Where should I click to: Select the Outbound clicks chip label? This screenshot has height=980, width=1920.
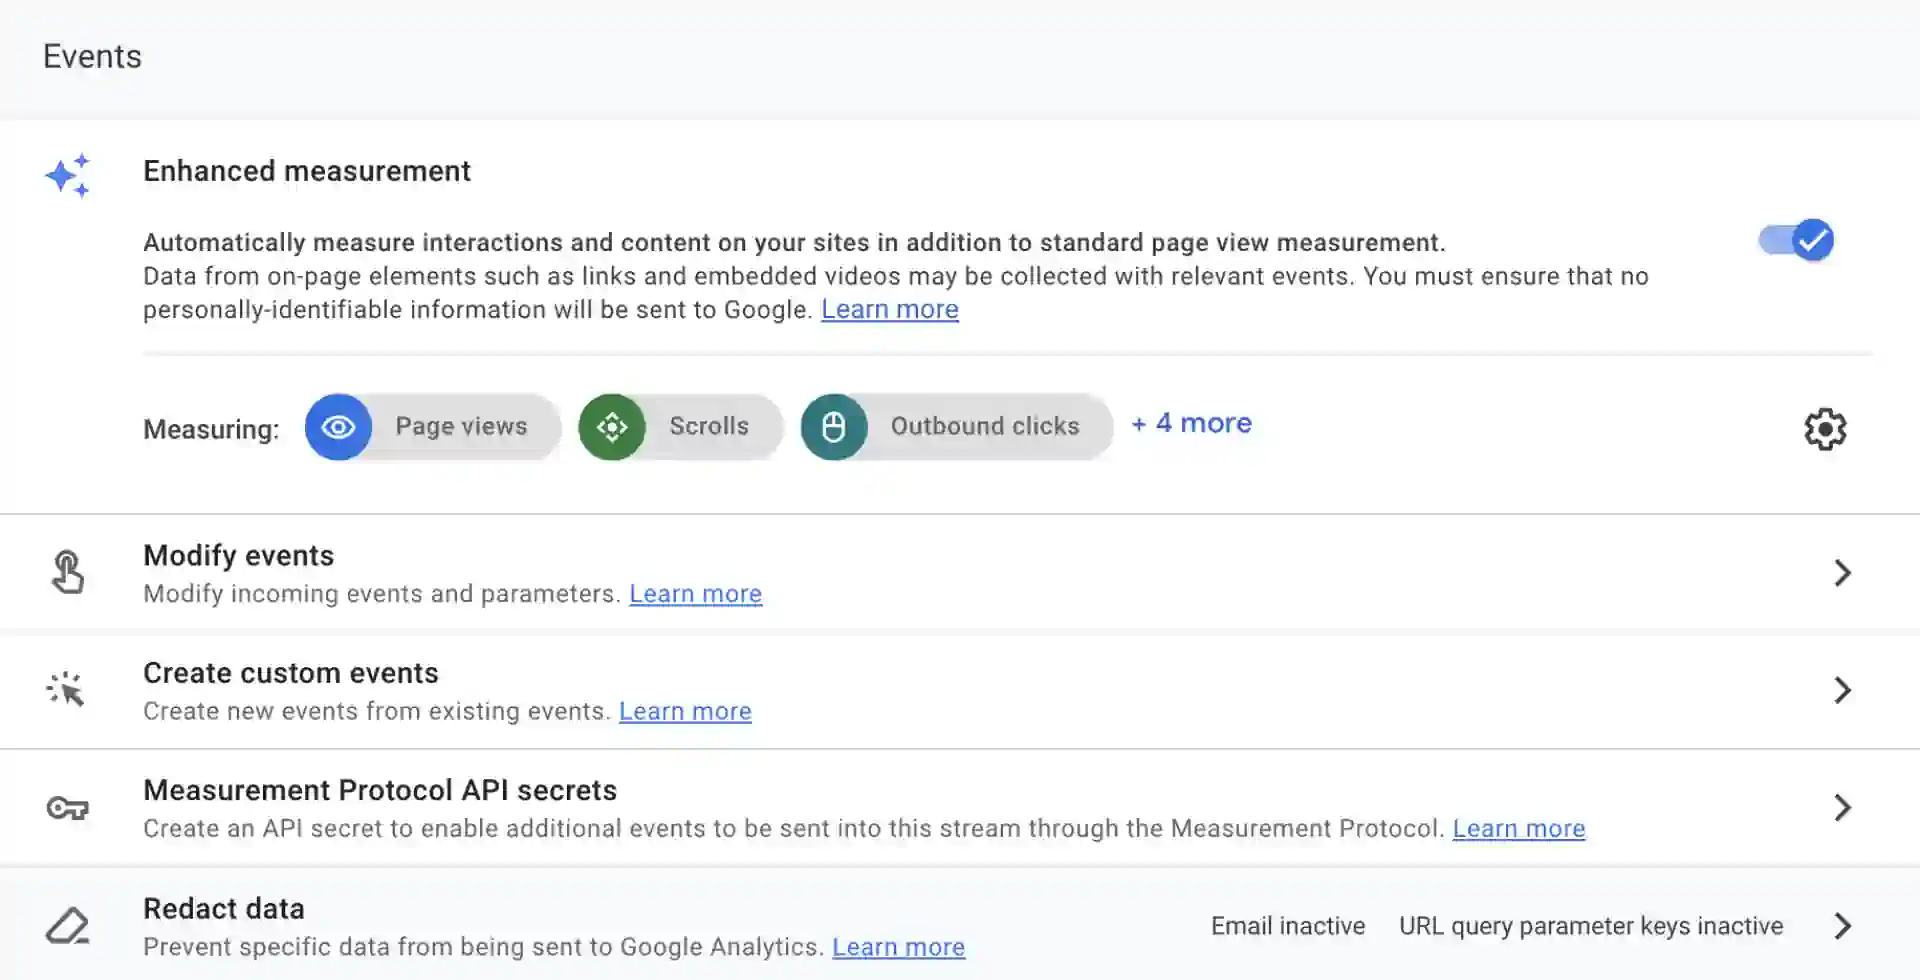[x=985, y=426]
